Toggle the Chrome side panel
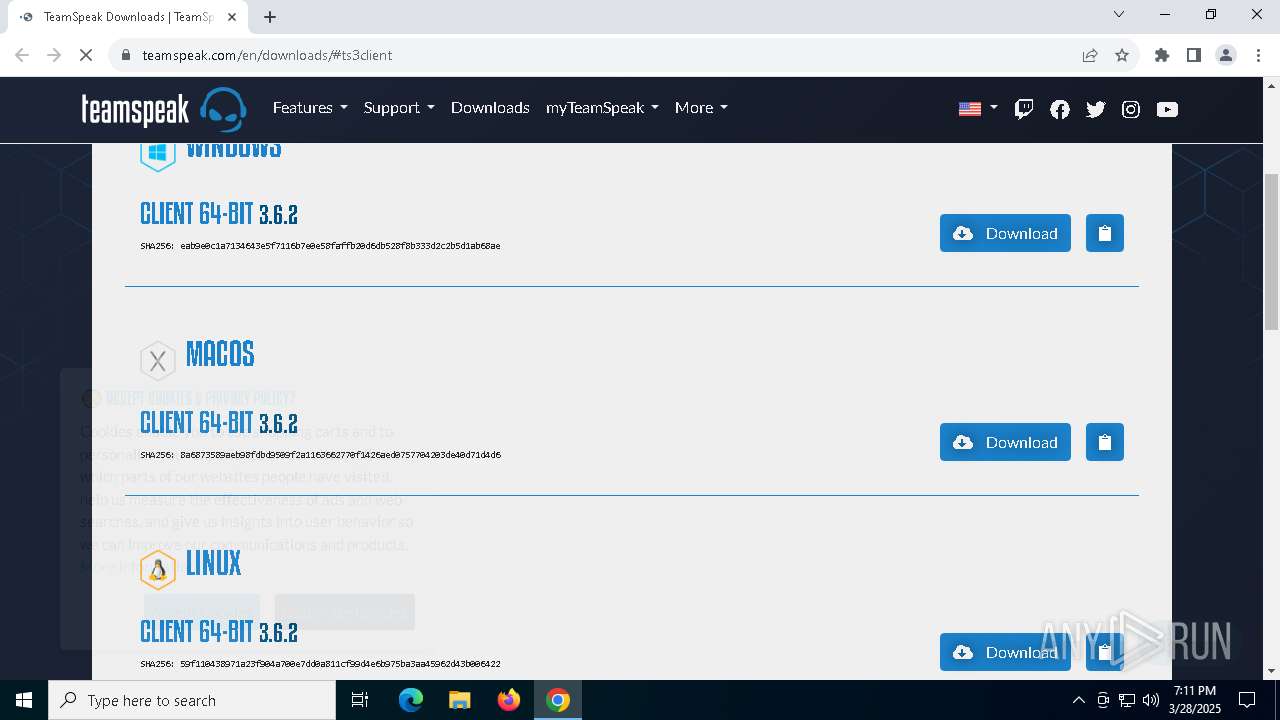The image size is (1280, 720). (1194, 55)
